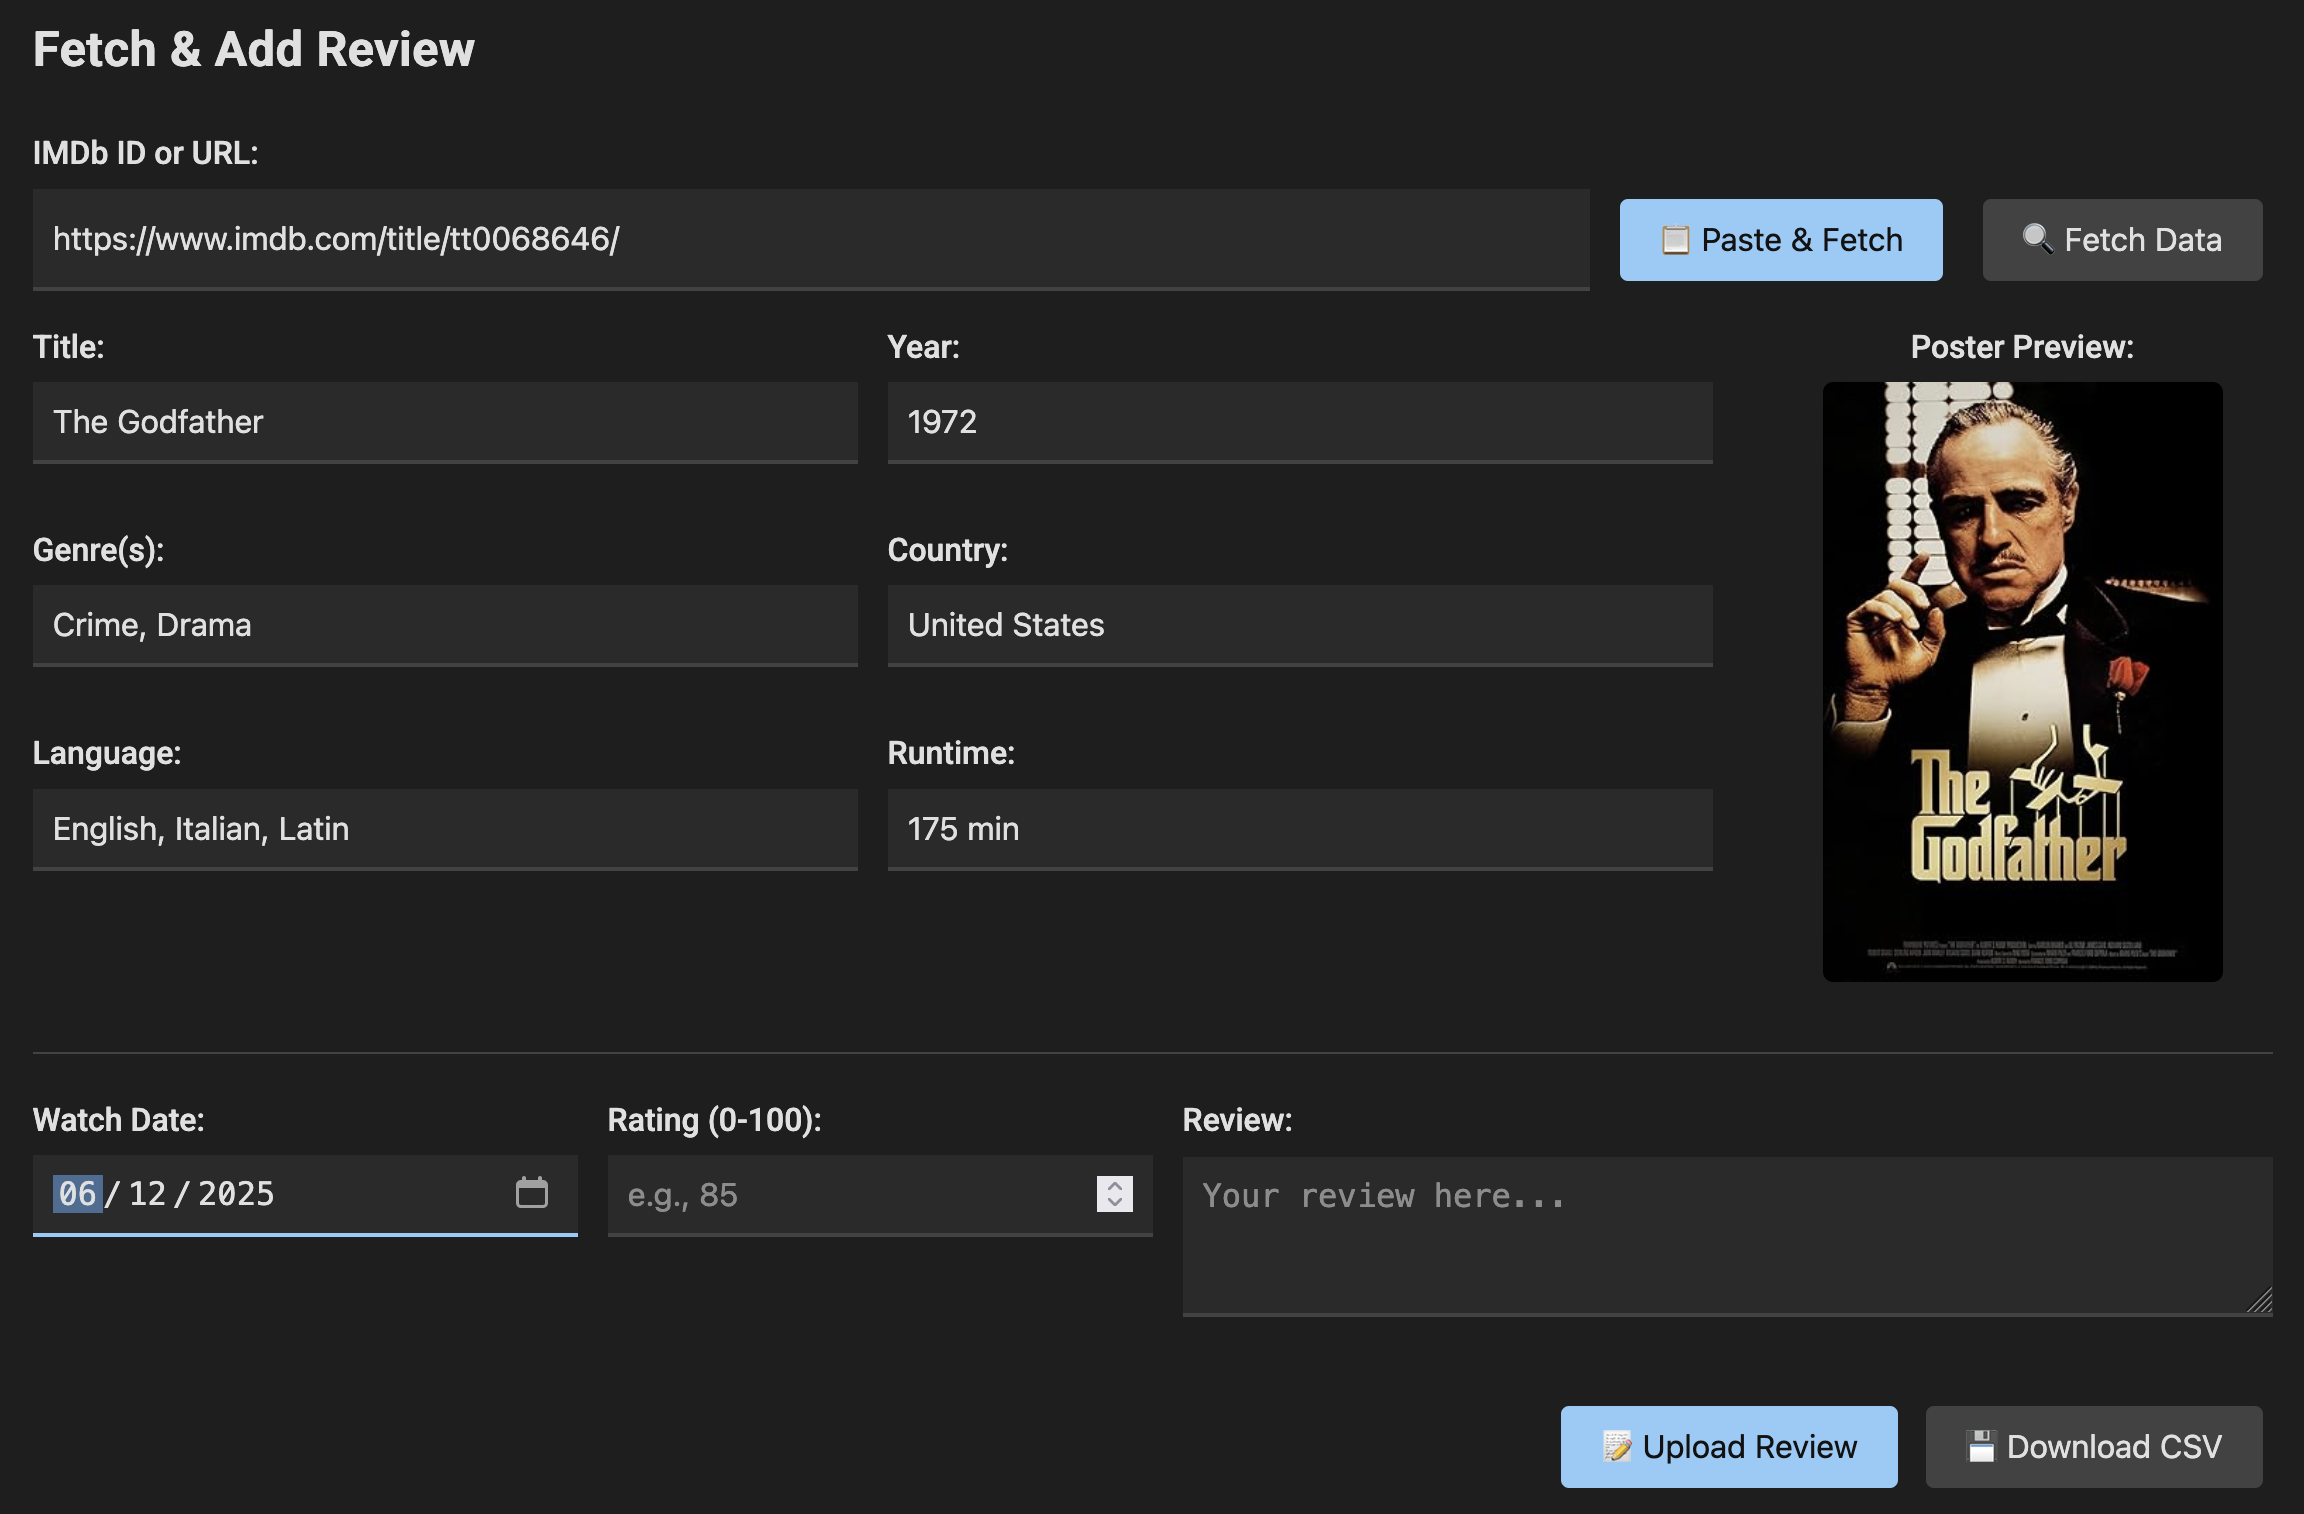Image resolution: width=2304 pixels, height=1514 pixels.
Task: Click the Watch Date label
Action: [119, 1120]
